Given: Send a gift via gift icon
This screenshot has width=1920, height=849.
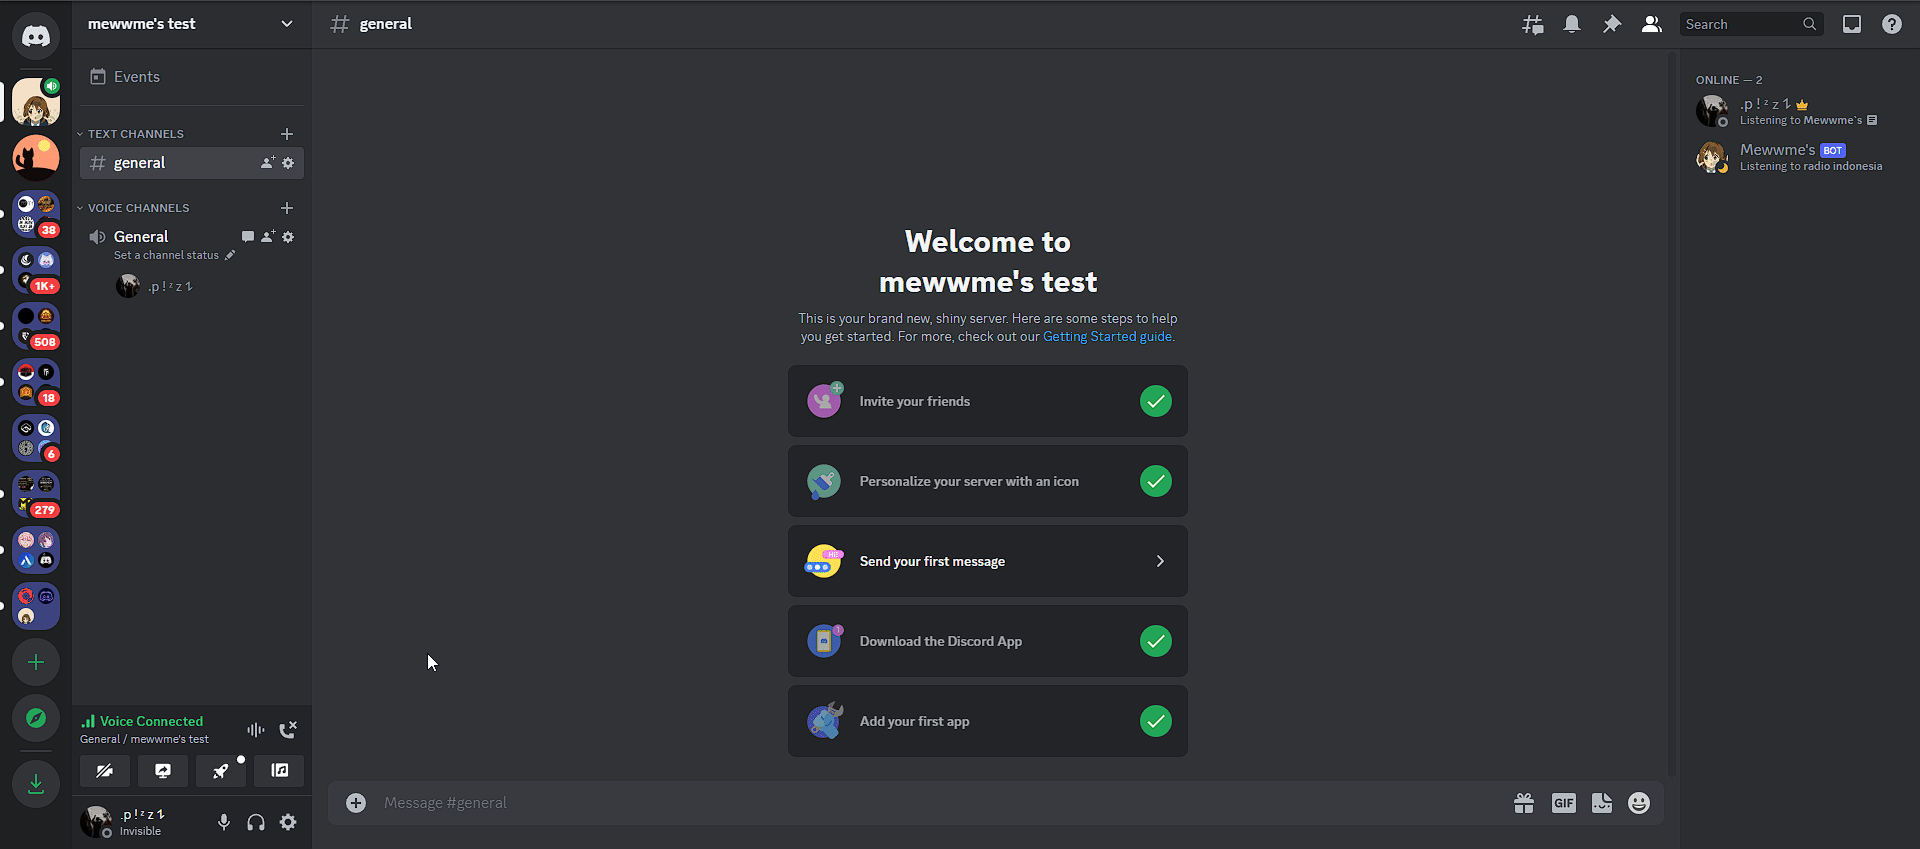Looking at the screenshot, I should [1523, 803].
